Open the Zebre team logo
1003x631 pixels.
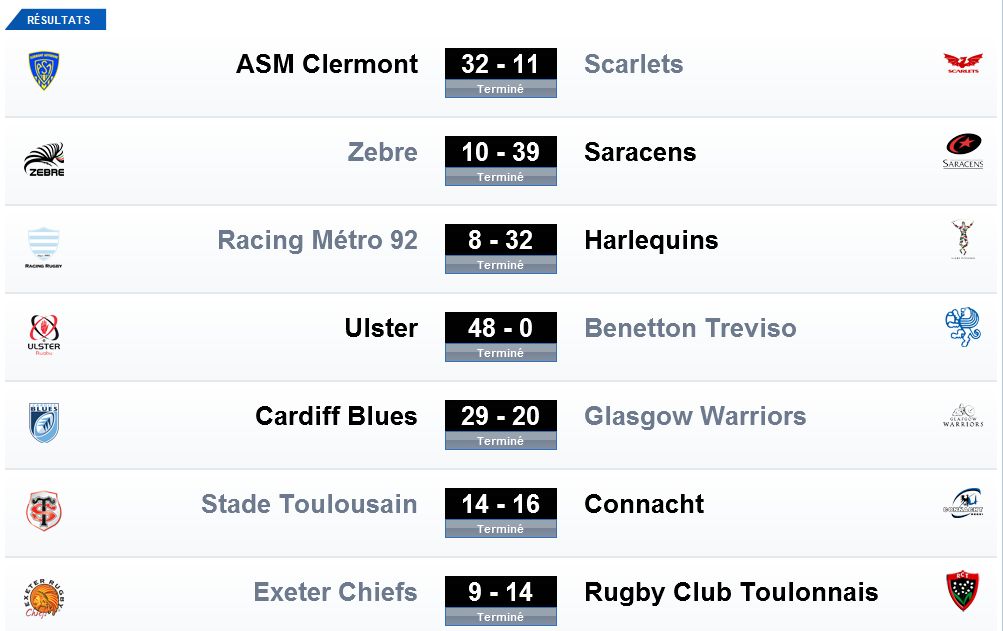click(44, 159)
